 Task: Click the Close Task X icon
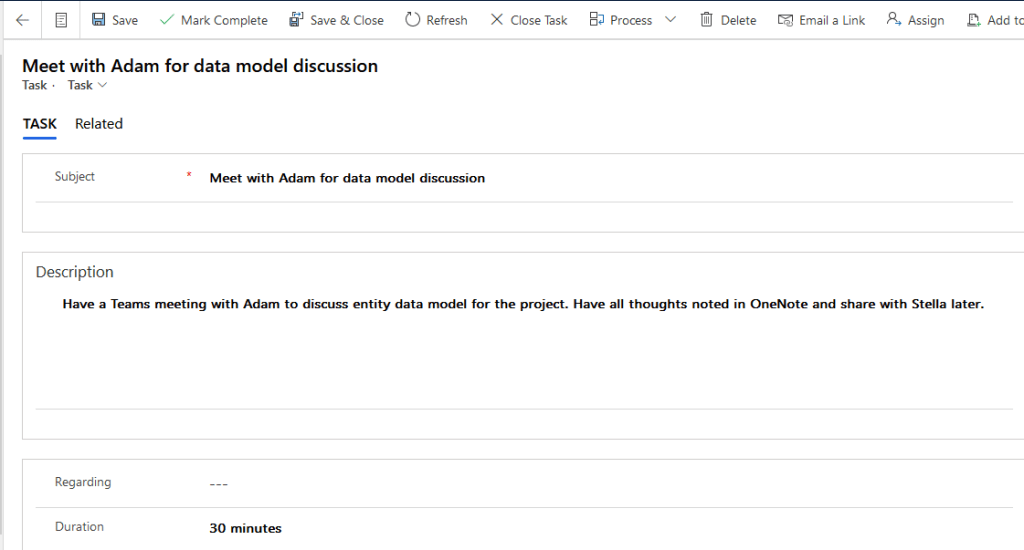pos(497,20)
